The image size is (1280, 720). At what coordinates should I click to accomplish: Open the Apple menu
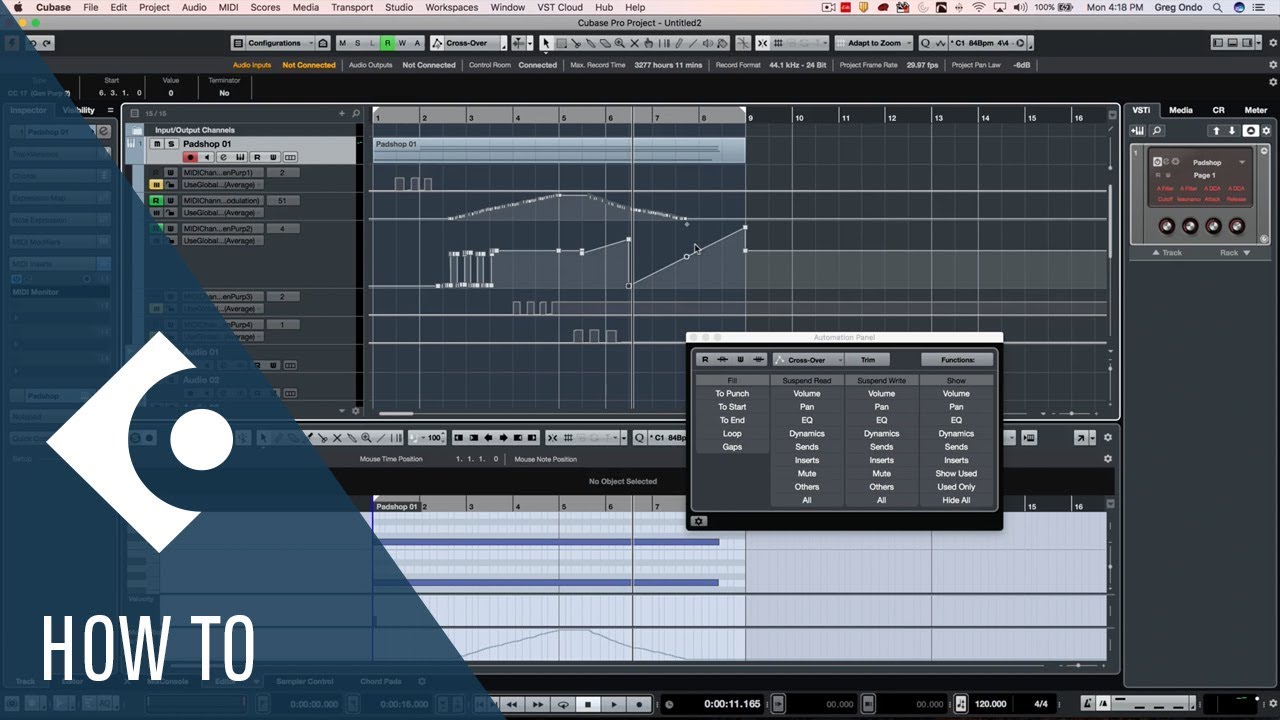(x=17, y=7)
